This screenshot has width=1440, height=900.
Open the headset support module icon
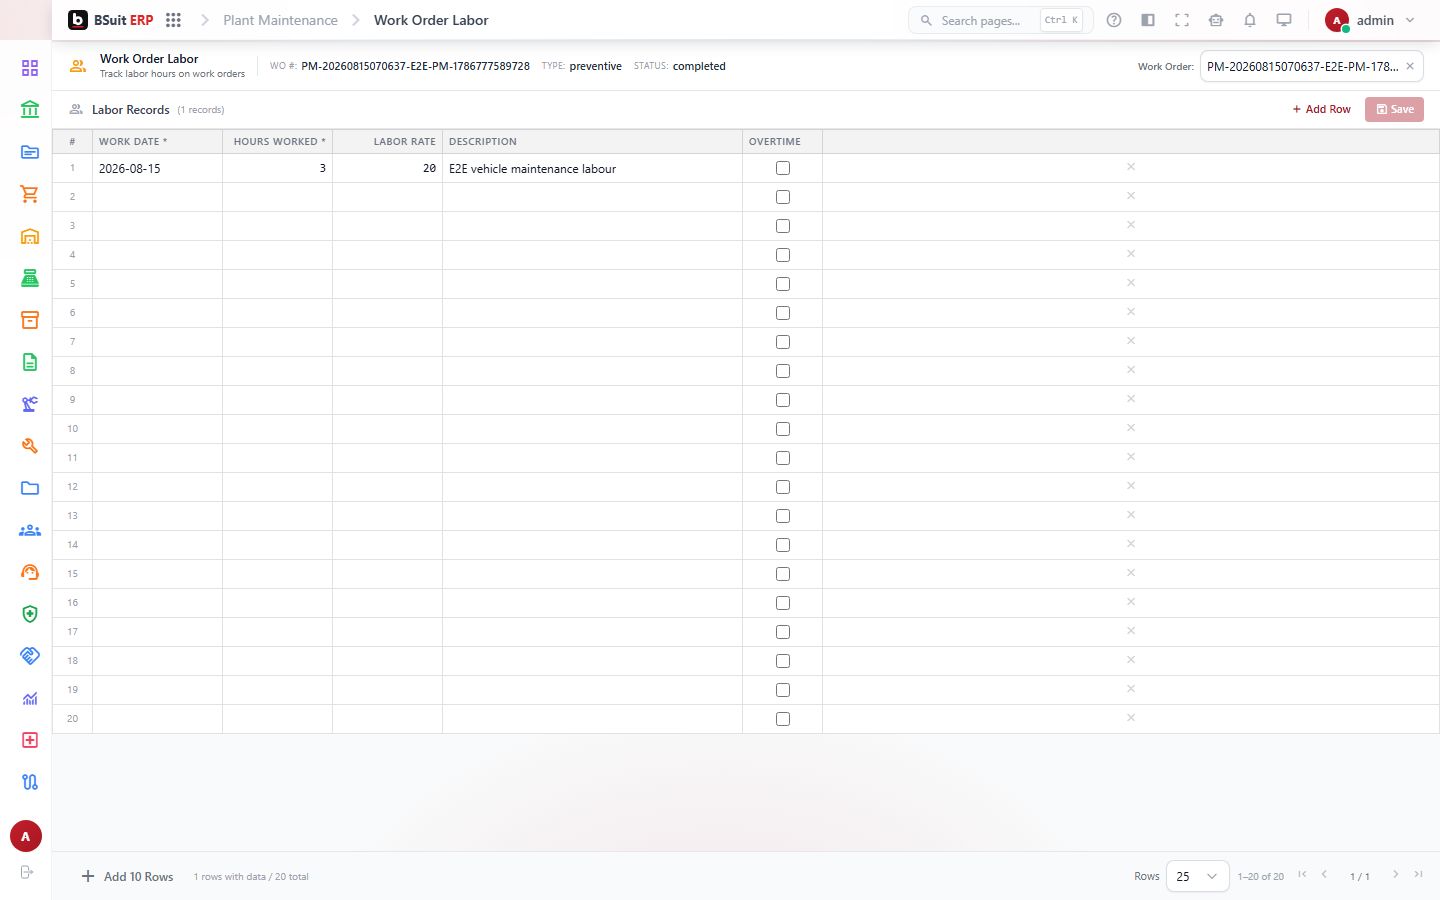tap(30, 572)
